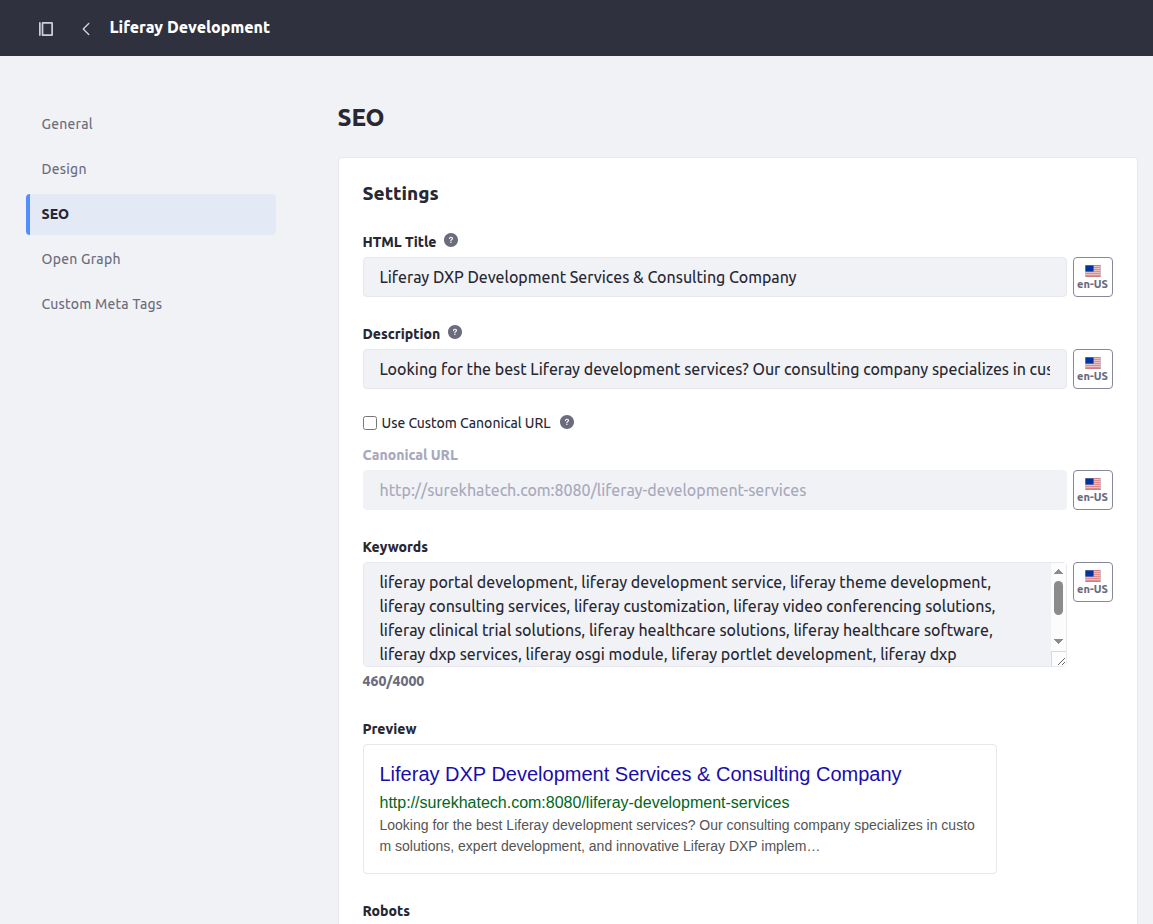
Task: Open the General settings section
Action: coord(67,123)
